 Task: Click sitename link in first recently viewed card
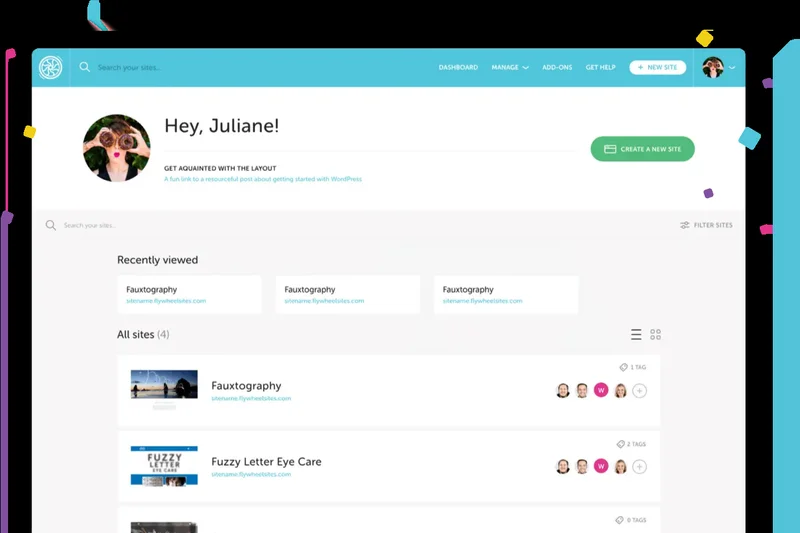(166, 301)
